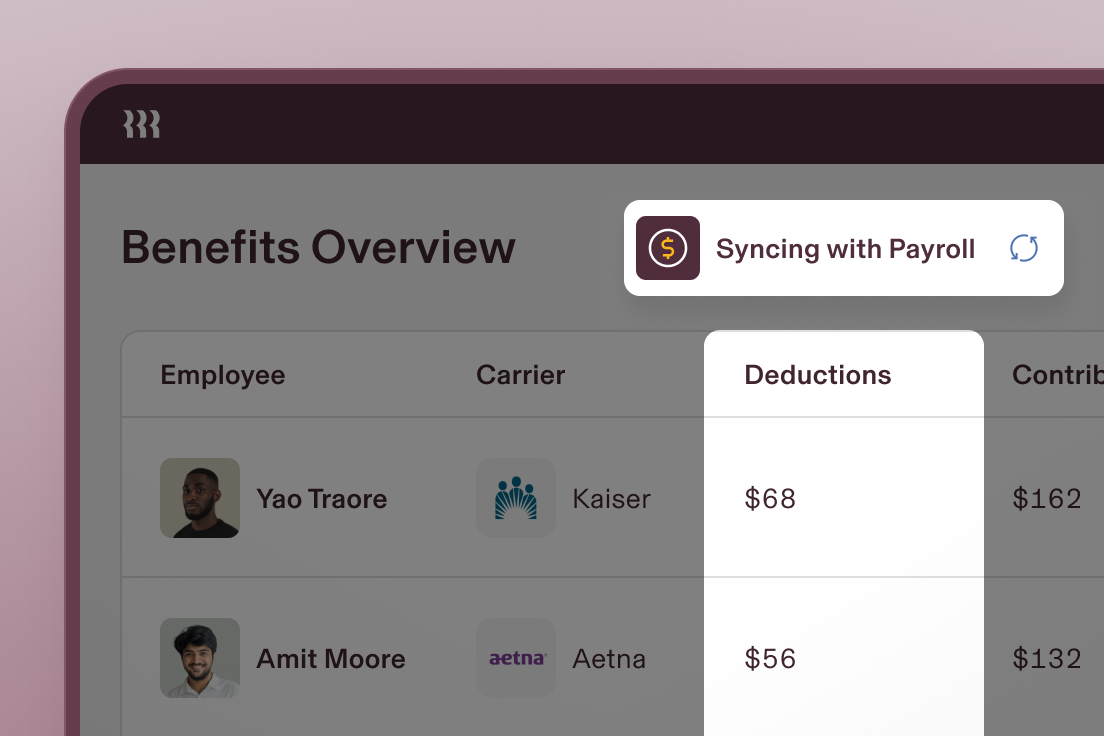Select the Aetna carrier logo
This screenshot has width=1104, height=736.
pos(516,658)
